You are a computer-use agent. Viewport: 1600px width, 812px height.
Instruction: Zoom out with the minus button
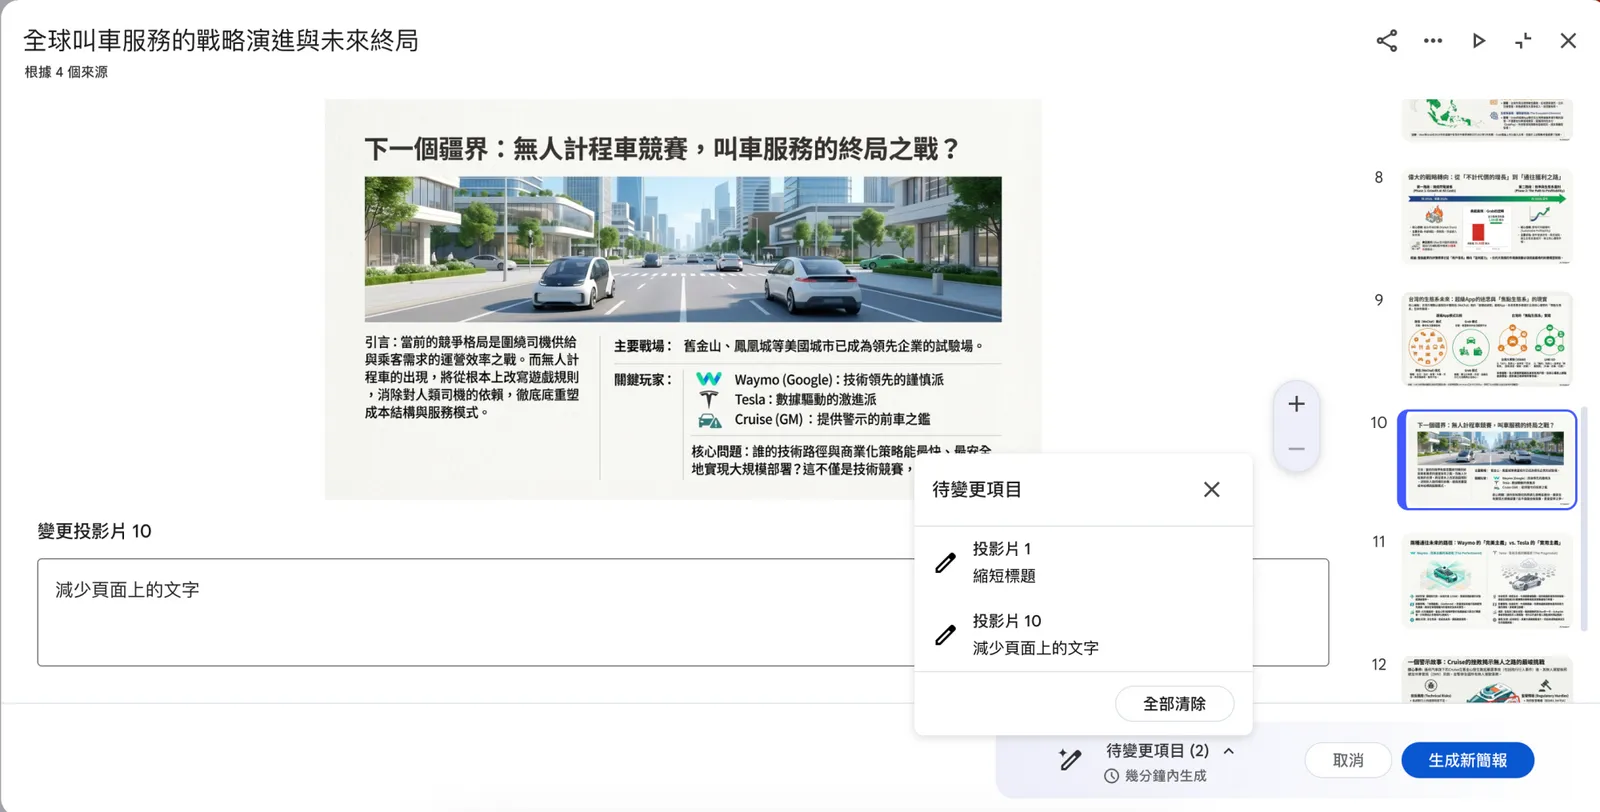(x=1296, y=449)
